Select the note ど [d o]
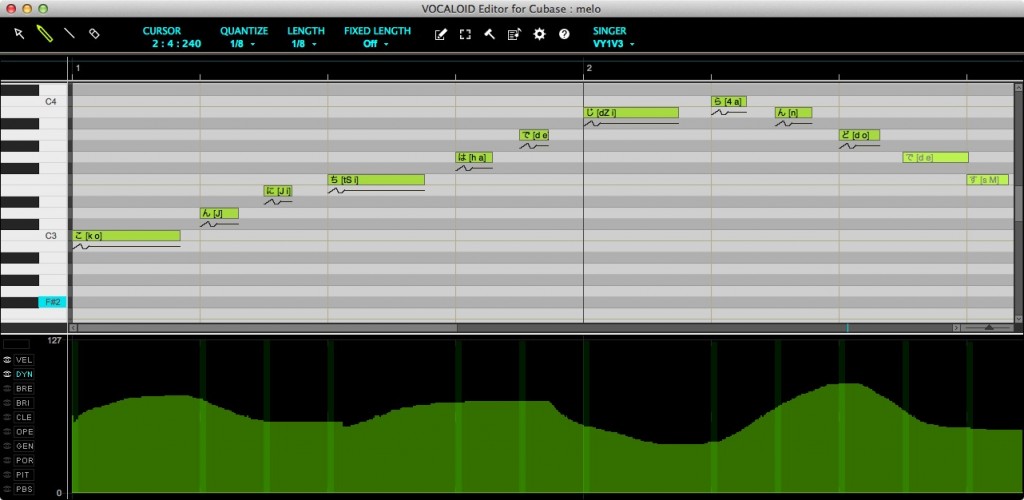This screenshot has width=1024, height=500. 859,135
